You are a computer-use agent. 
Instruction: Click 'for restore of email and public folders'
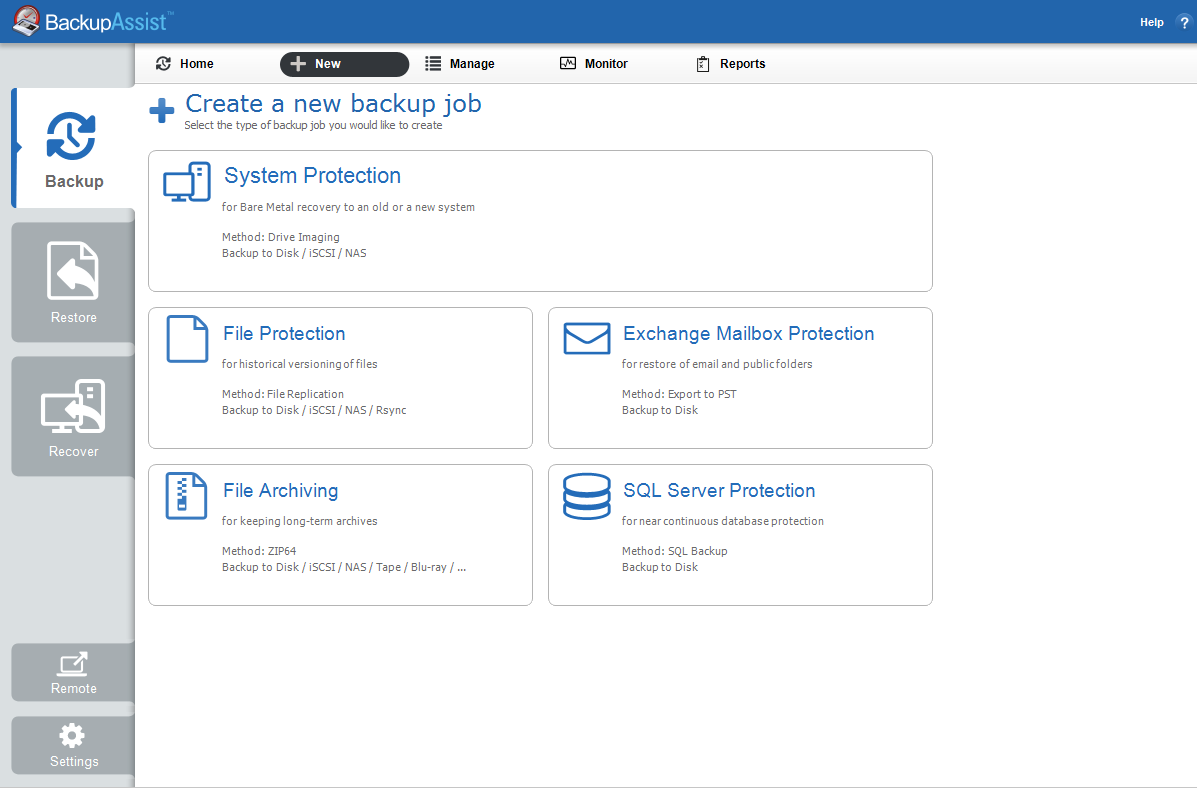[x=717, y=364]
